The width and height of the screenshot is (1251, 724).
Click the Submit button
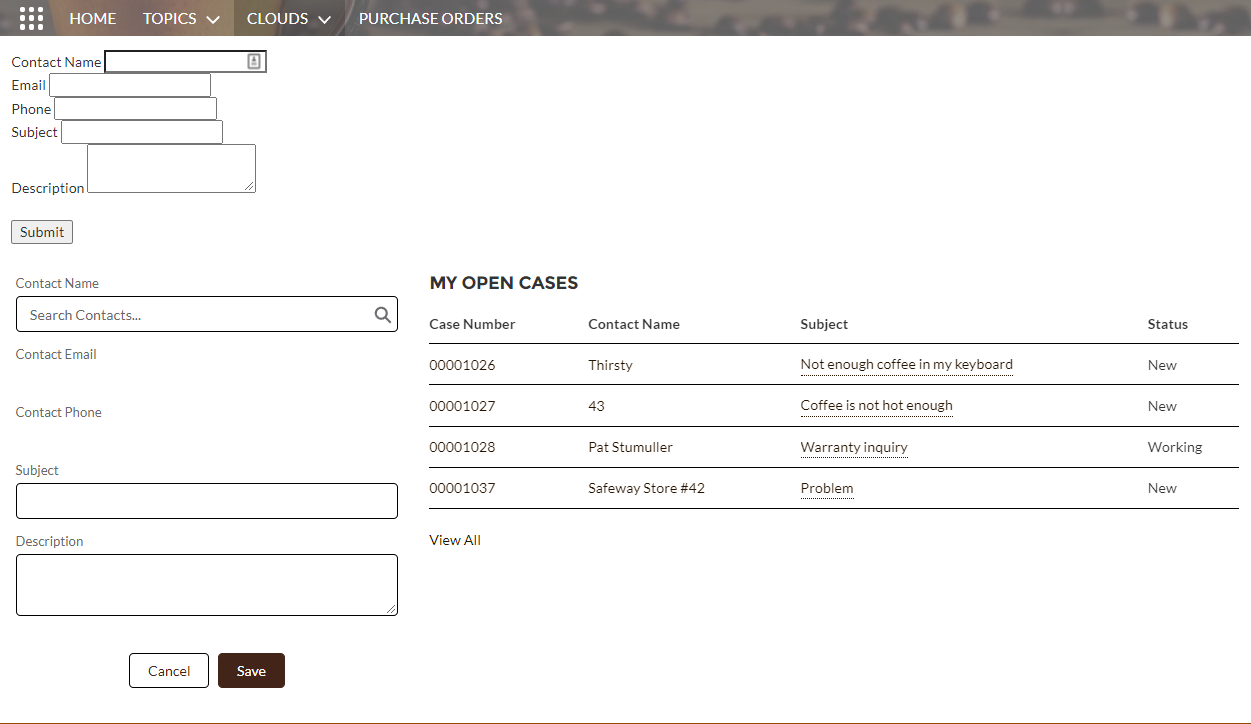click(x=42, y=232)
